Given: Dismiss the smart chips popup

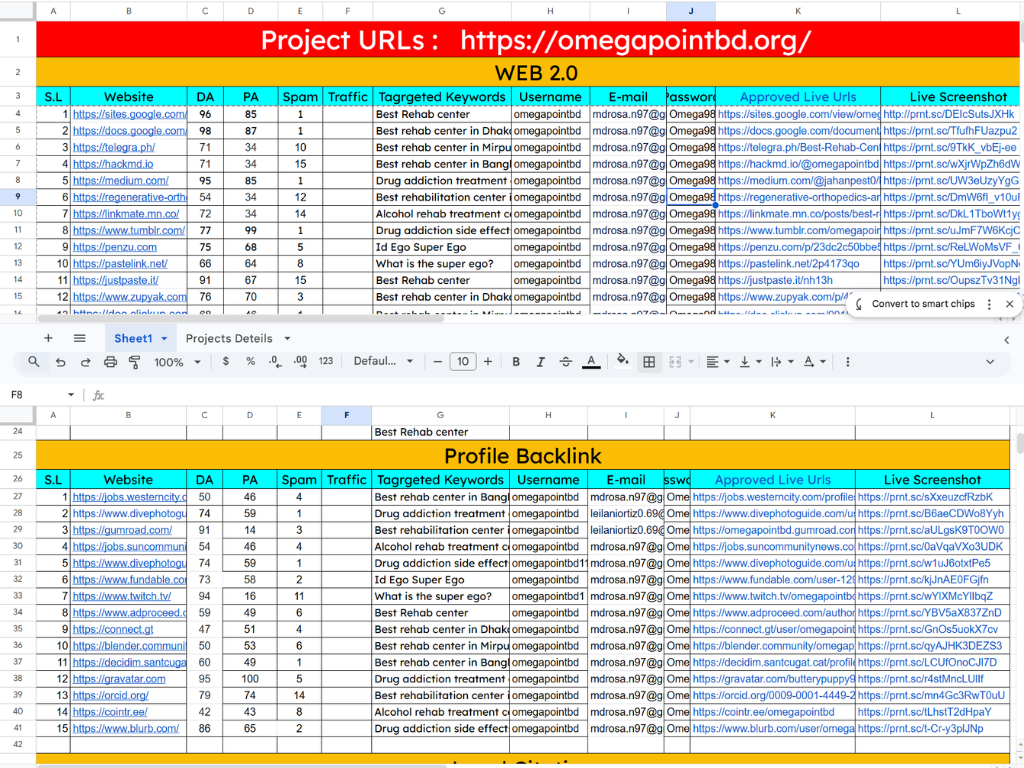Looking at the screenshot, I should pos(1010,304).
